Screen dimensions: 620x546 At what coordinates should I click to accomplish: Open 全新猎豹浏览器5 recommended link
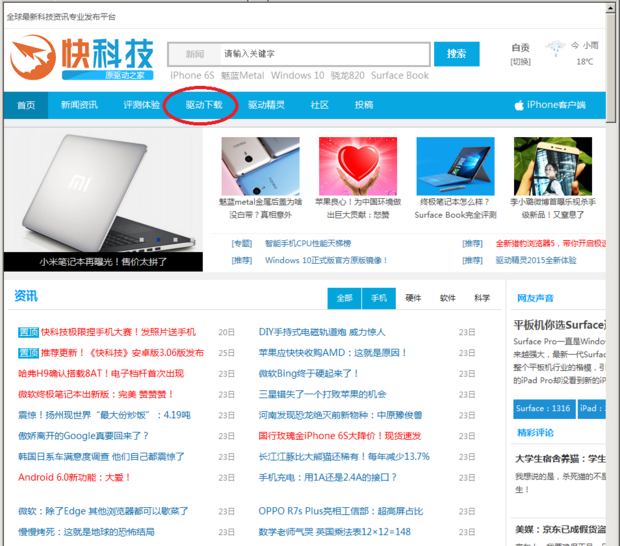coord(551,244)
